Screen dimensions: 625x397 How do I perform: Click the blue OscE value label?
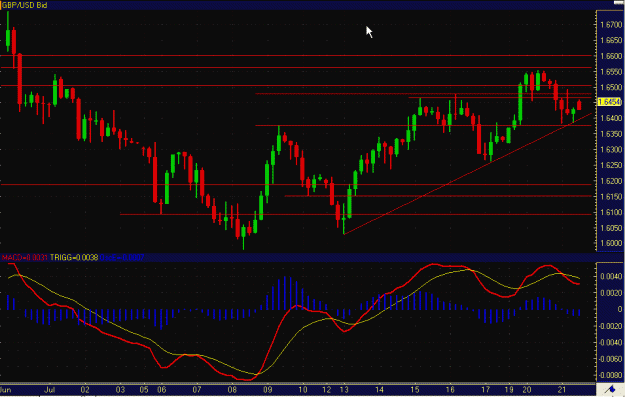(122, 258)
